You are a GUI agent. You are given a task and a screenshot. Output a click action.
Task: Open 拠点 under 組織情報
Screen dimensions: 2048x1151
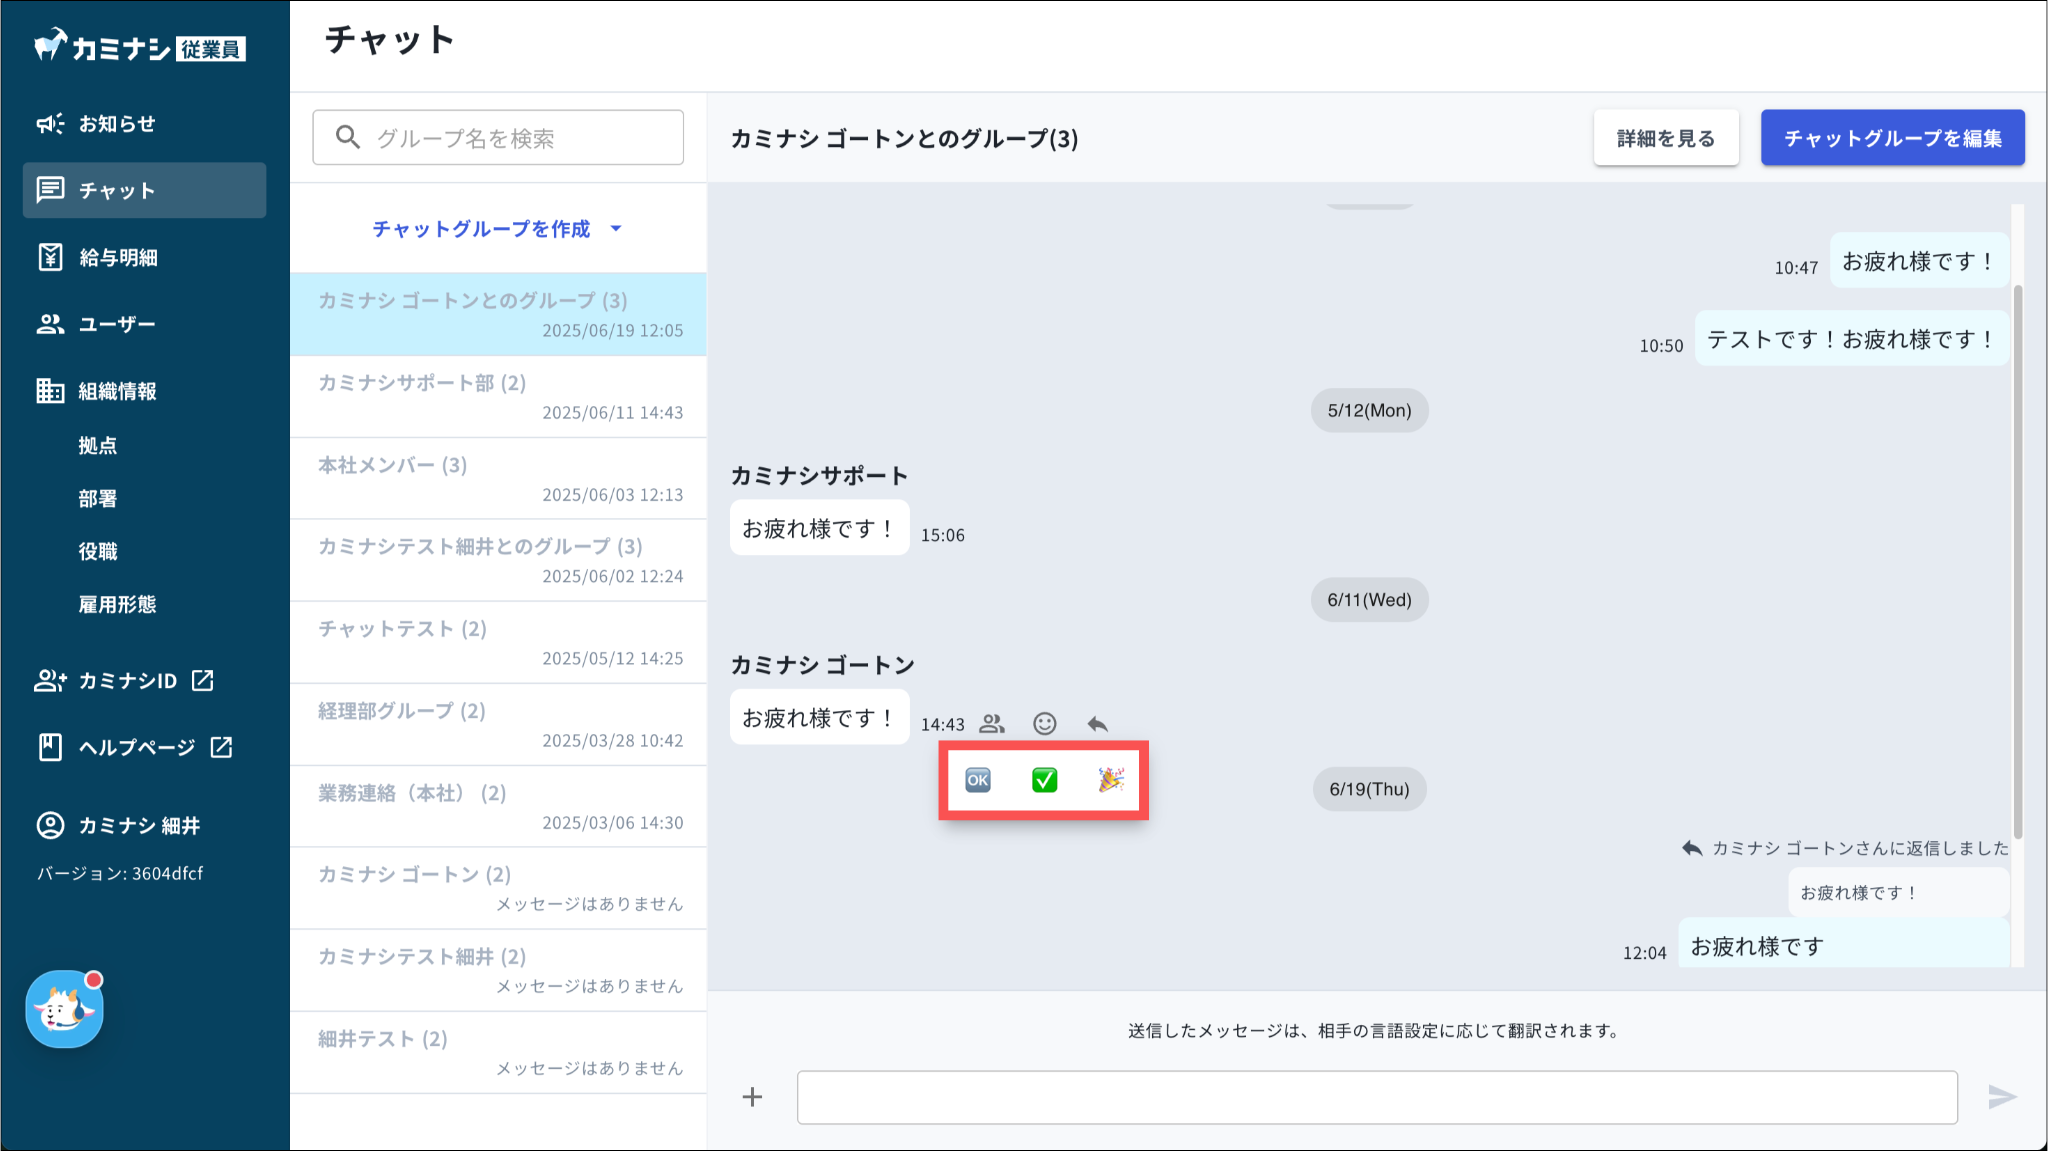point(98,446)
